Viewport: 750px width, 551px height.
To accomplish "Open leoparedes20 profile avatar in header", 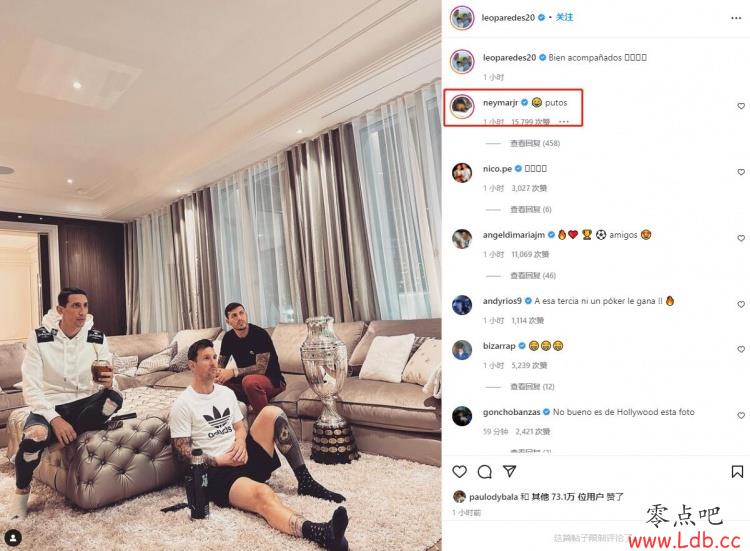I will click(462, 18).
